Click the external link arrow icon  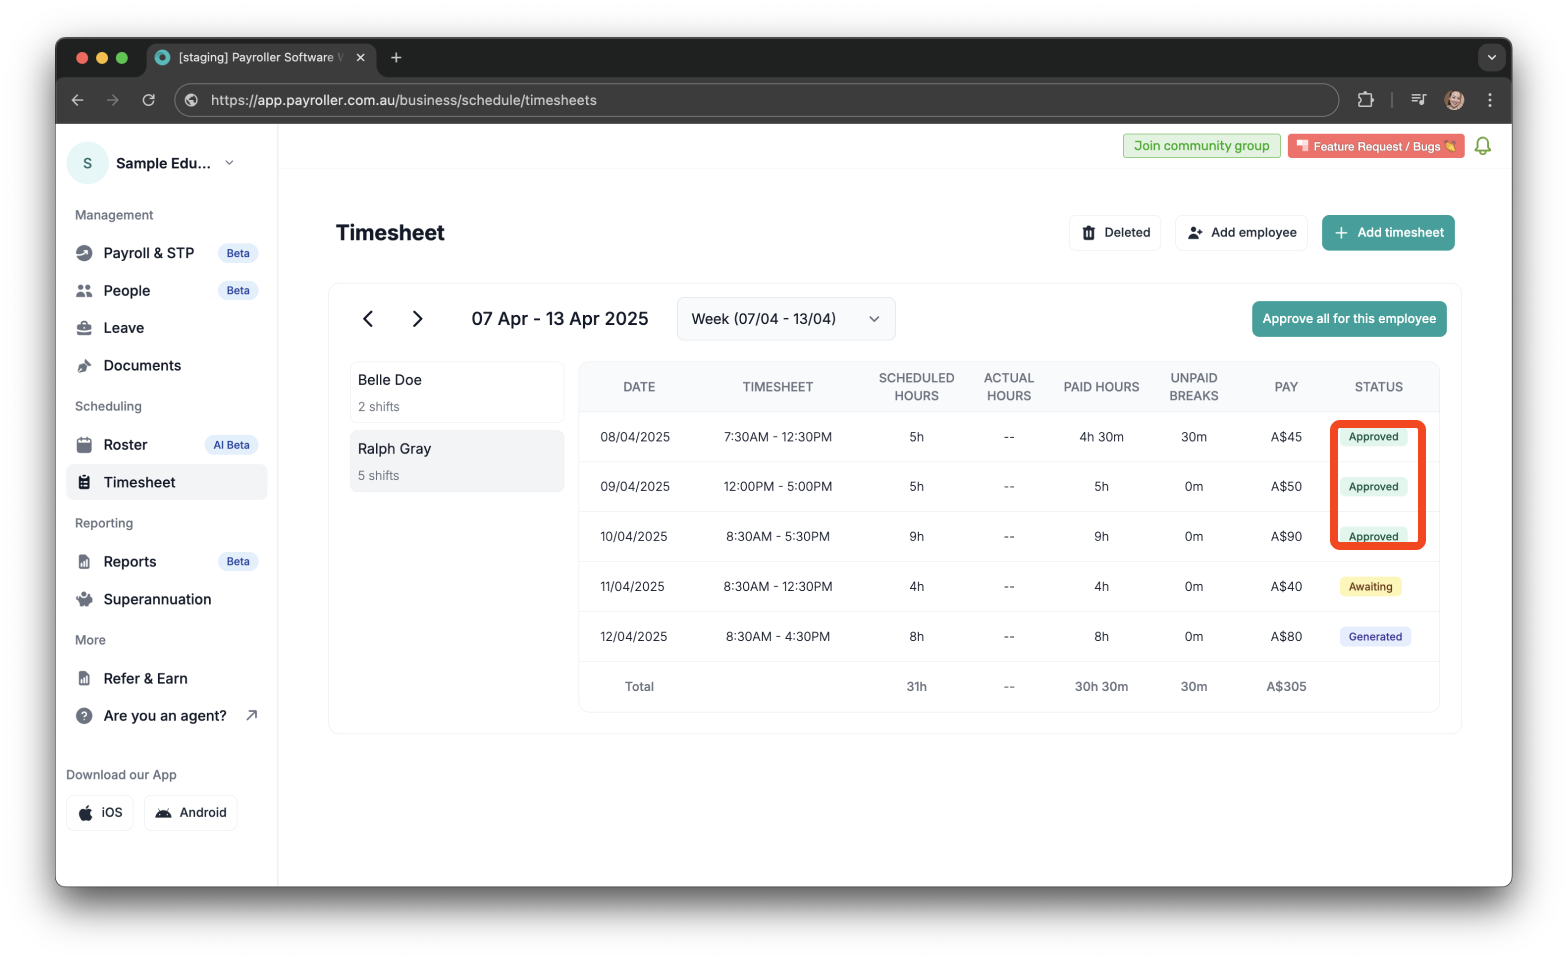coord(252,715)
